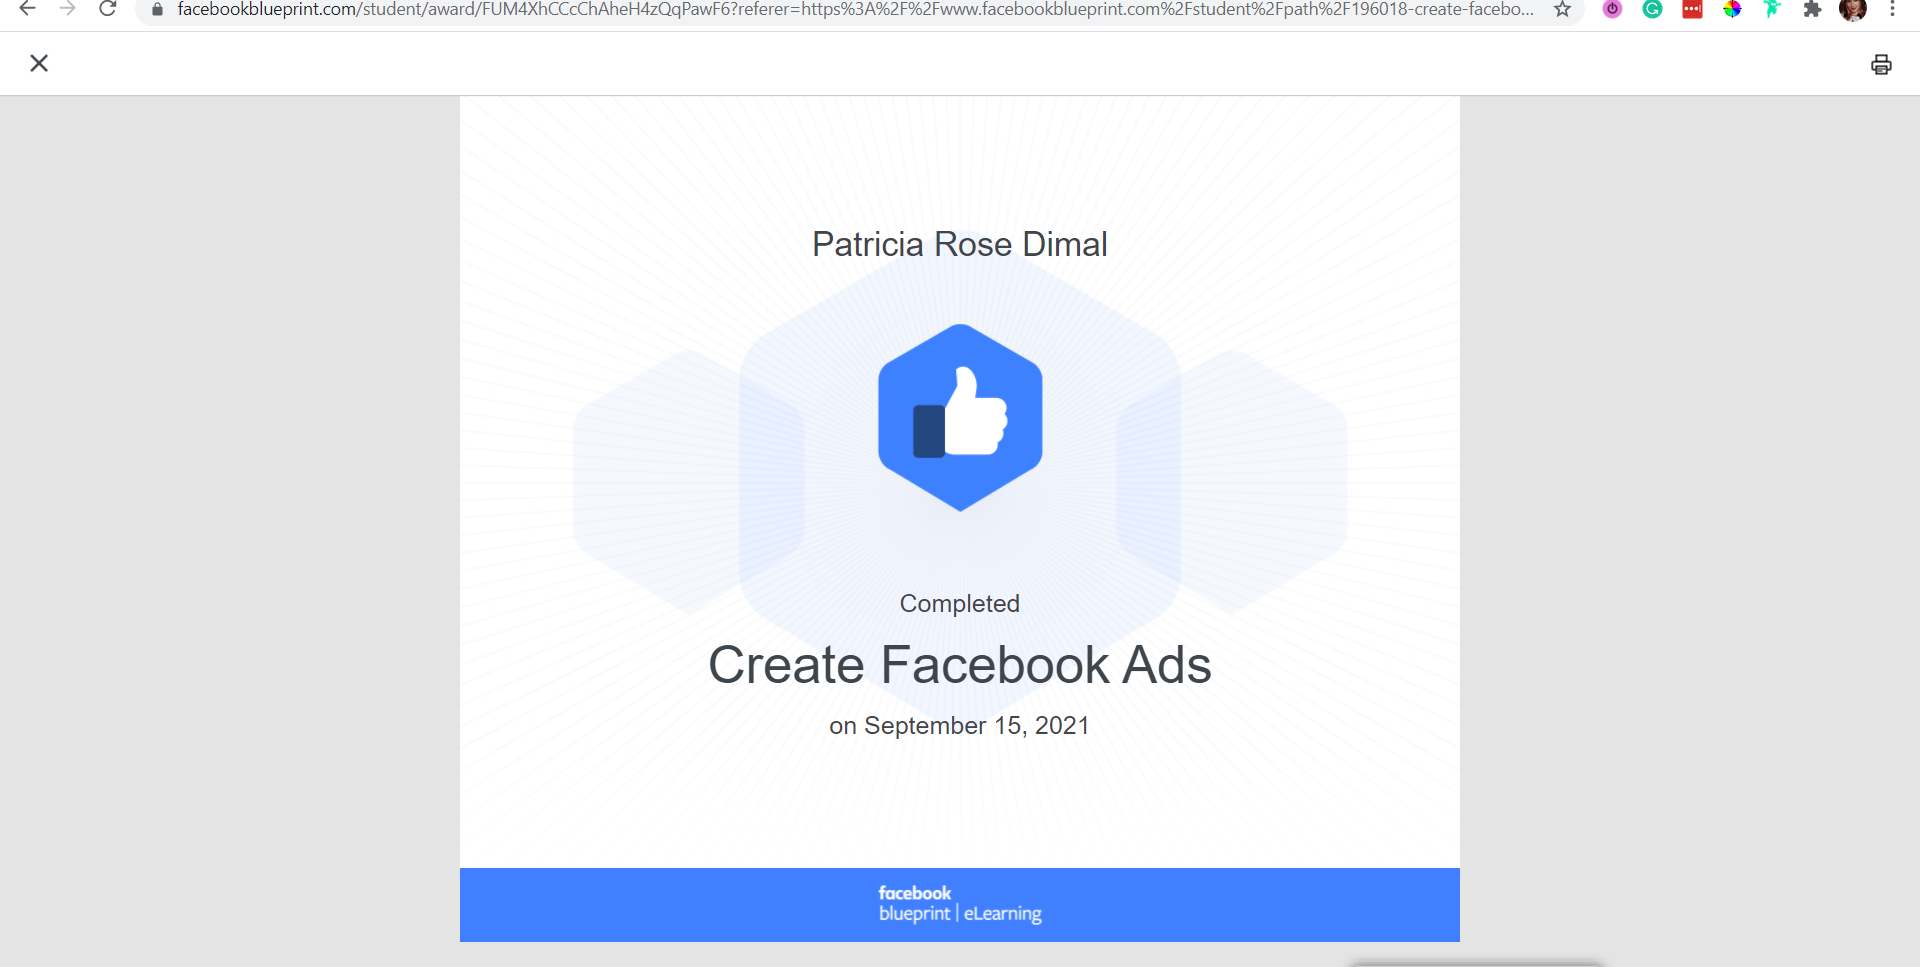1920x967 pixels.
Task: Click the forward navigation arrow
Action: coord(67,10)
